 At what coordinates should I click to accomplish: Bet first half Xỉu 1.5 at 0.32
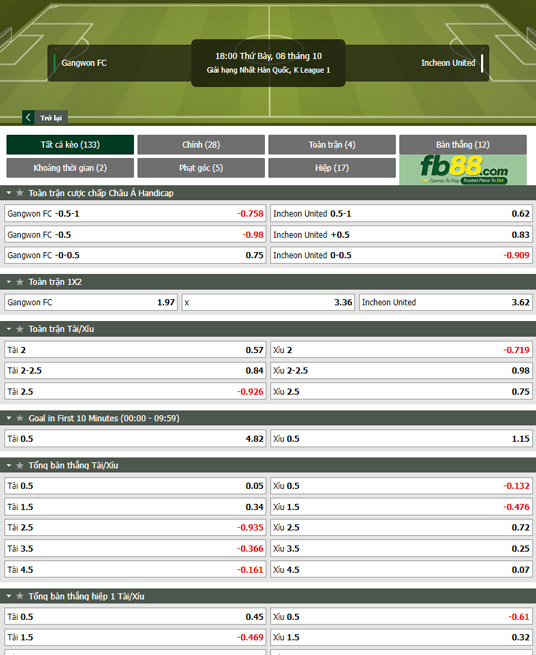401,637
